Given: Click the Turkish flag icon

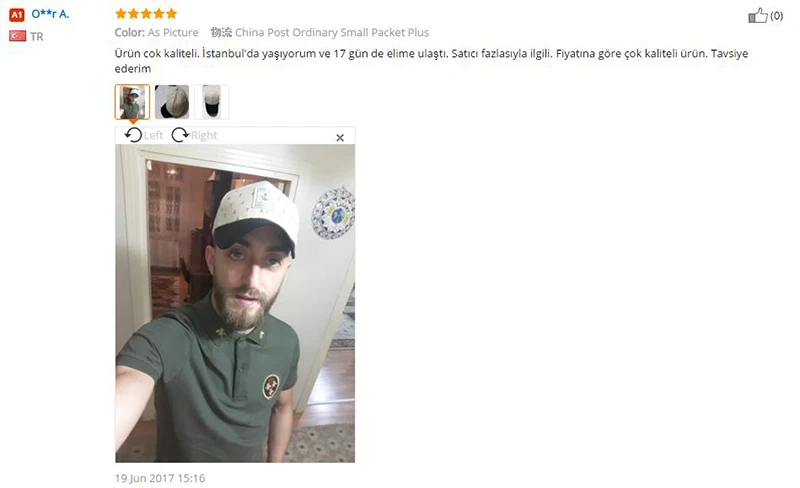Looking at the screenshot, I should 17,36.
